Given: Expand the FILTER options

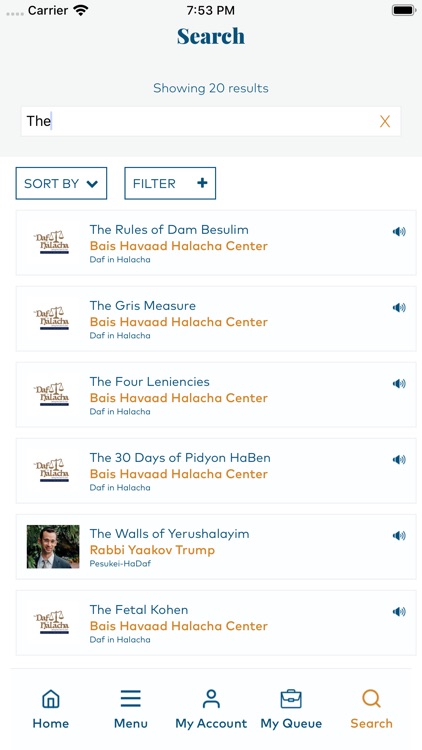Looking at the screenshot, I should [170, 183].
